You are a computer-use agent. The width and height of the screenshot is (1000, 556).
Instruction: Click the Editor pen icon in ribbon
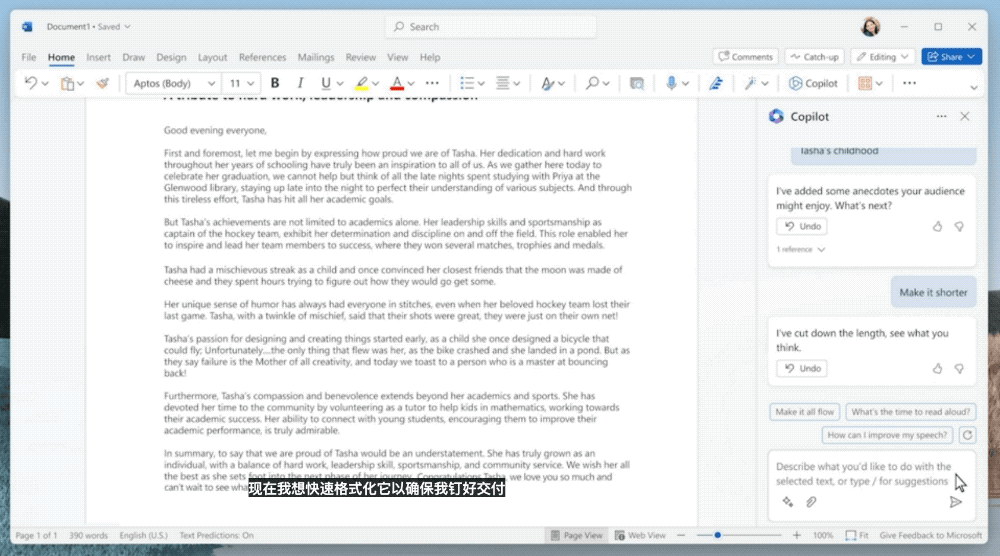tap(716, 84)
